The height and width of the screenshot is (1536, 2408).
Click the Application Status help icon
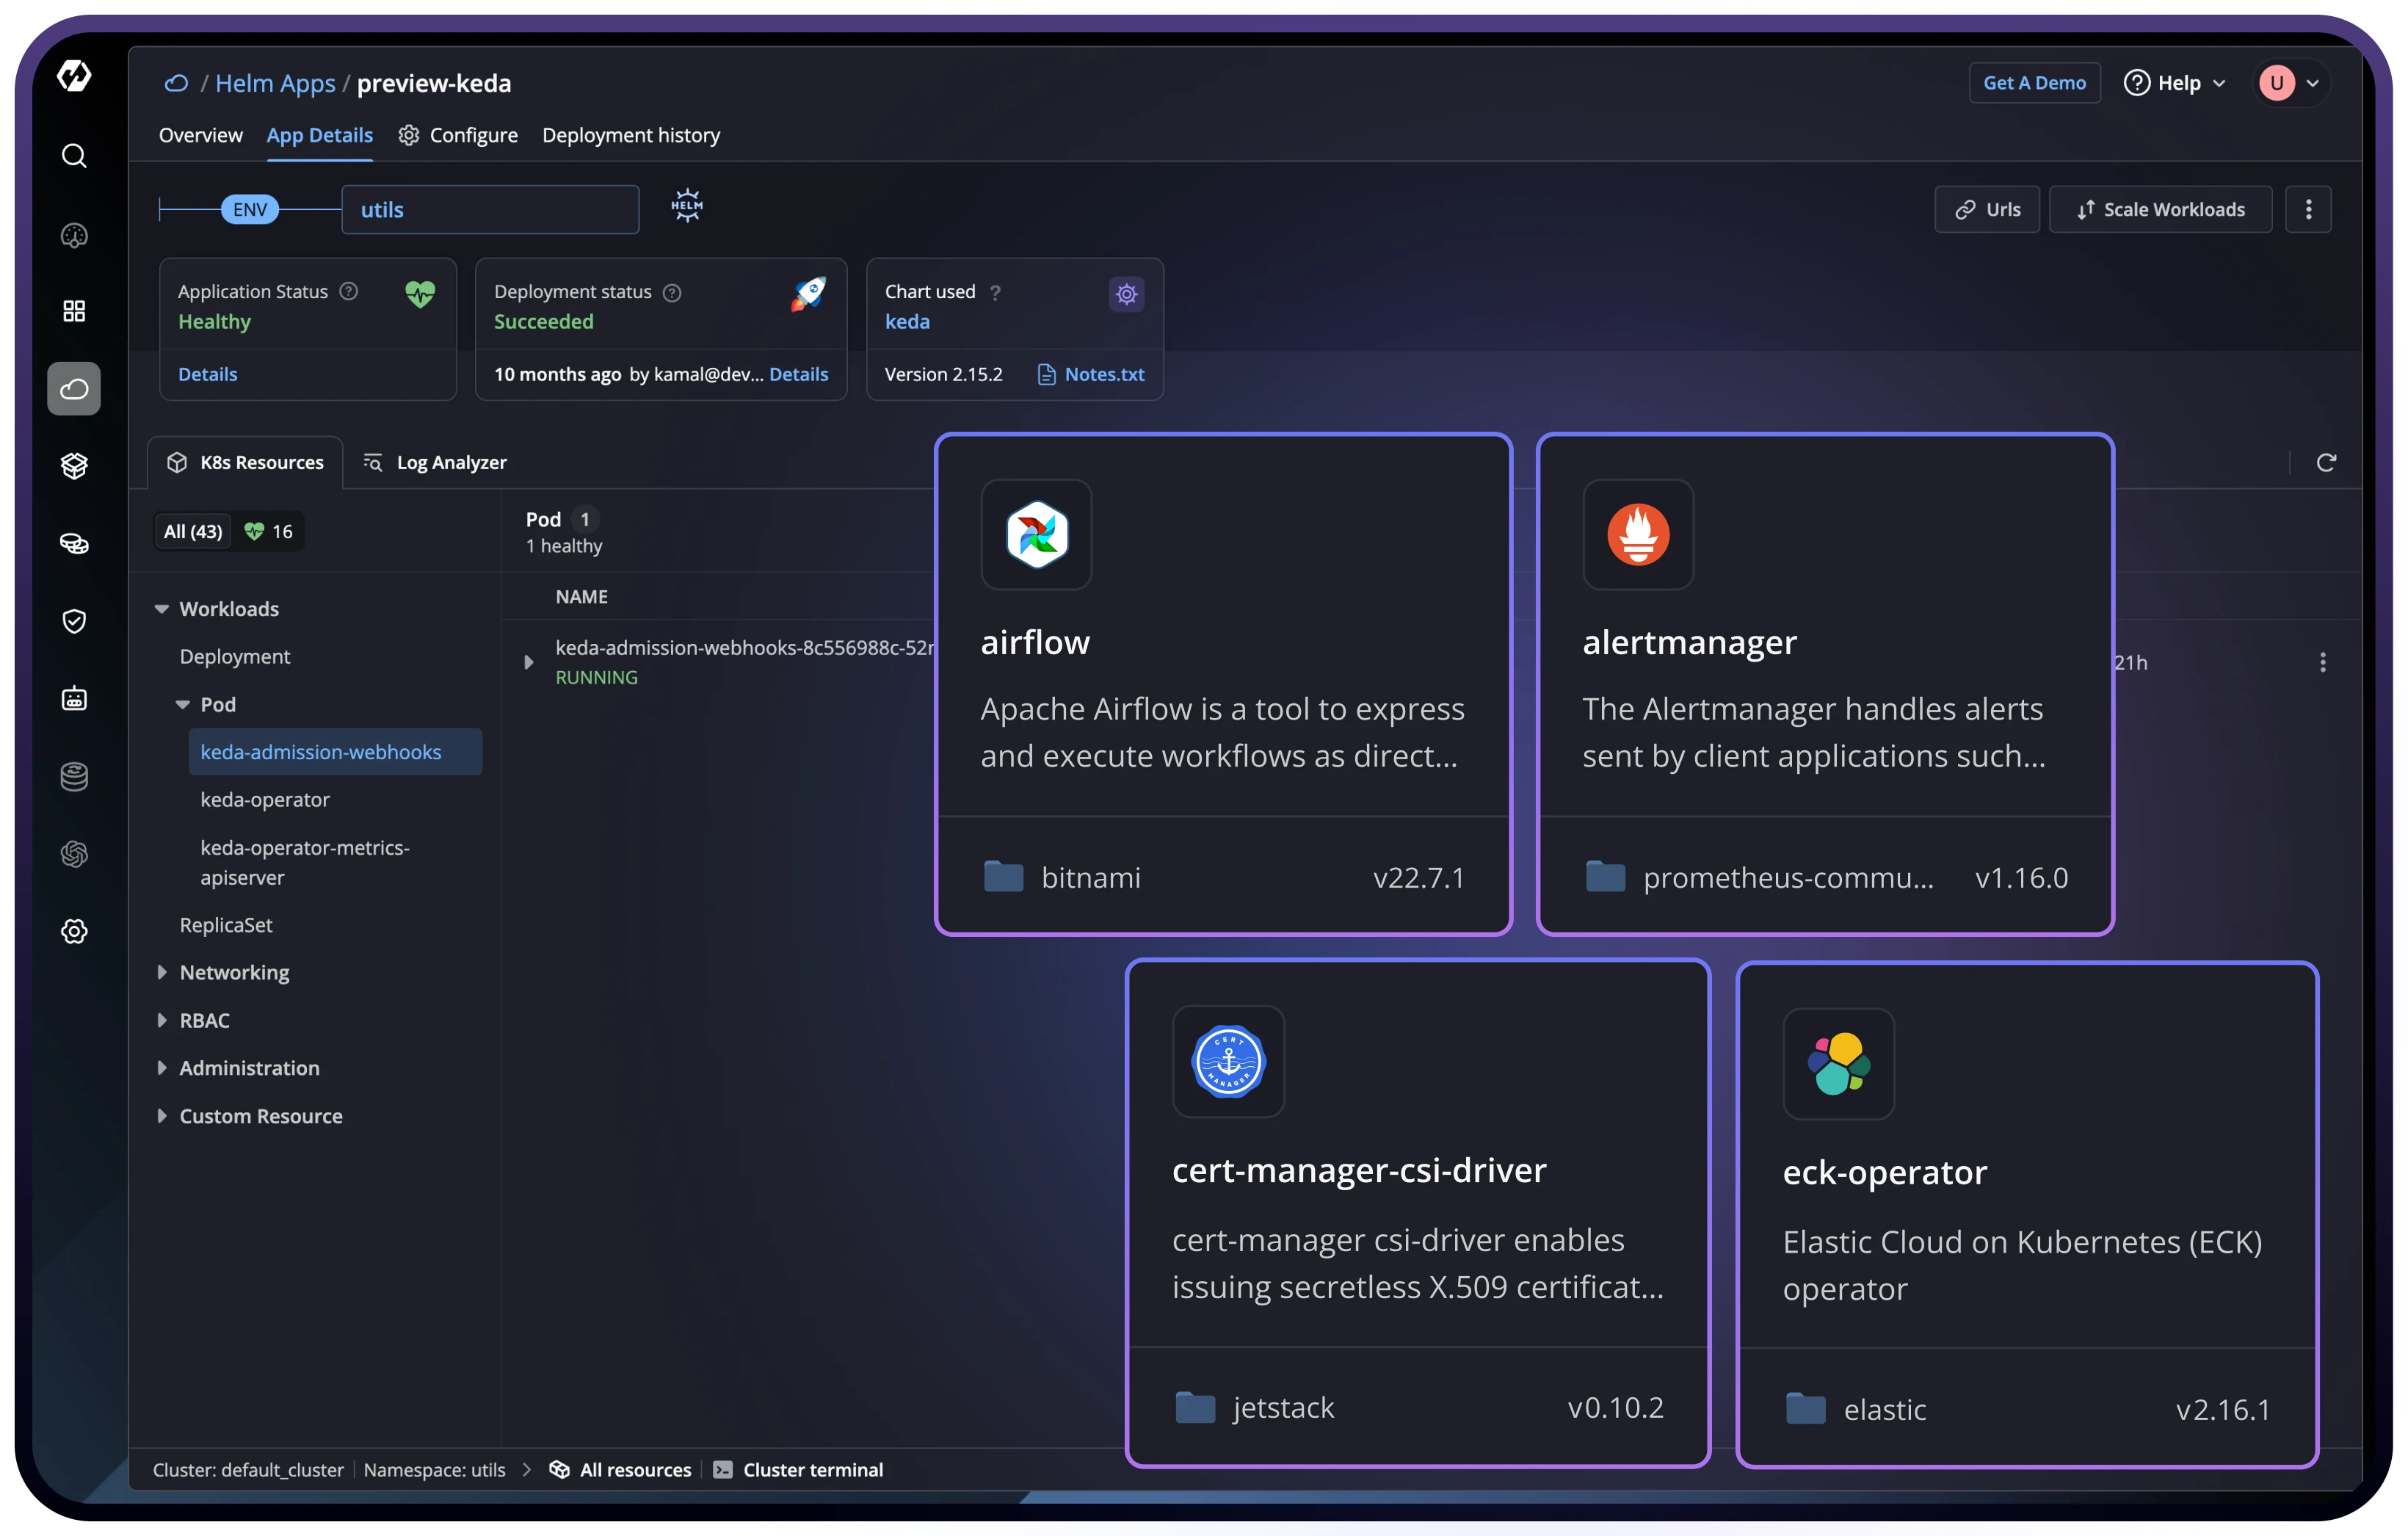click(349, 291)
